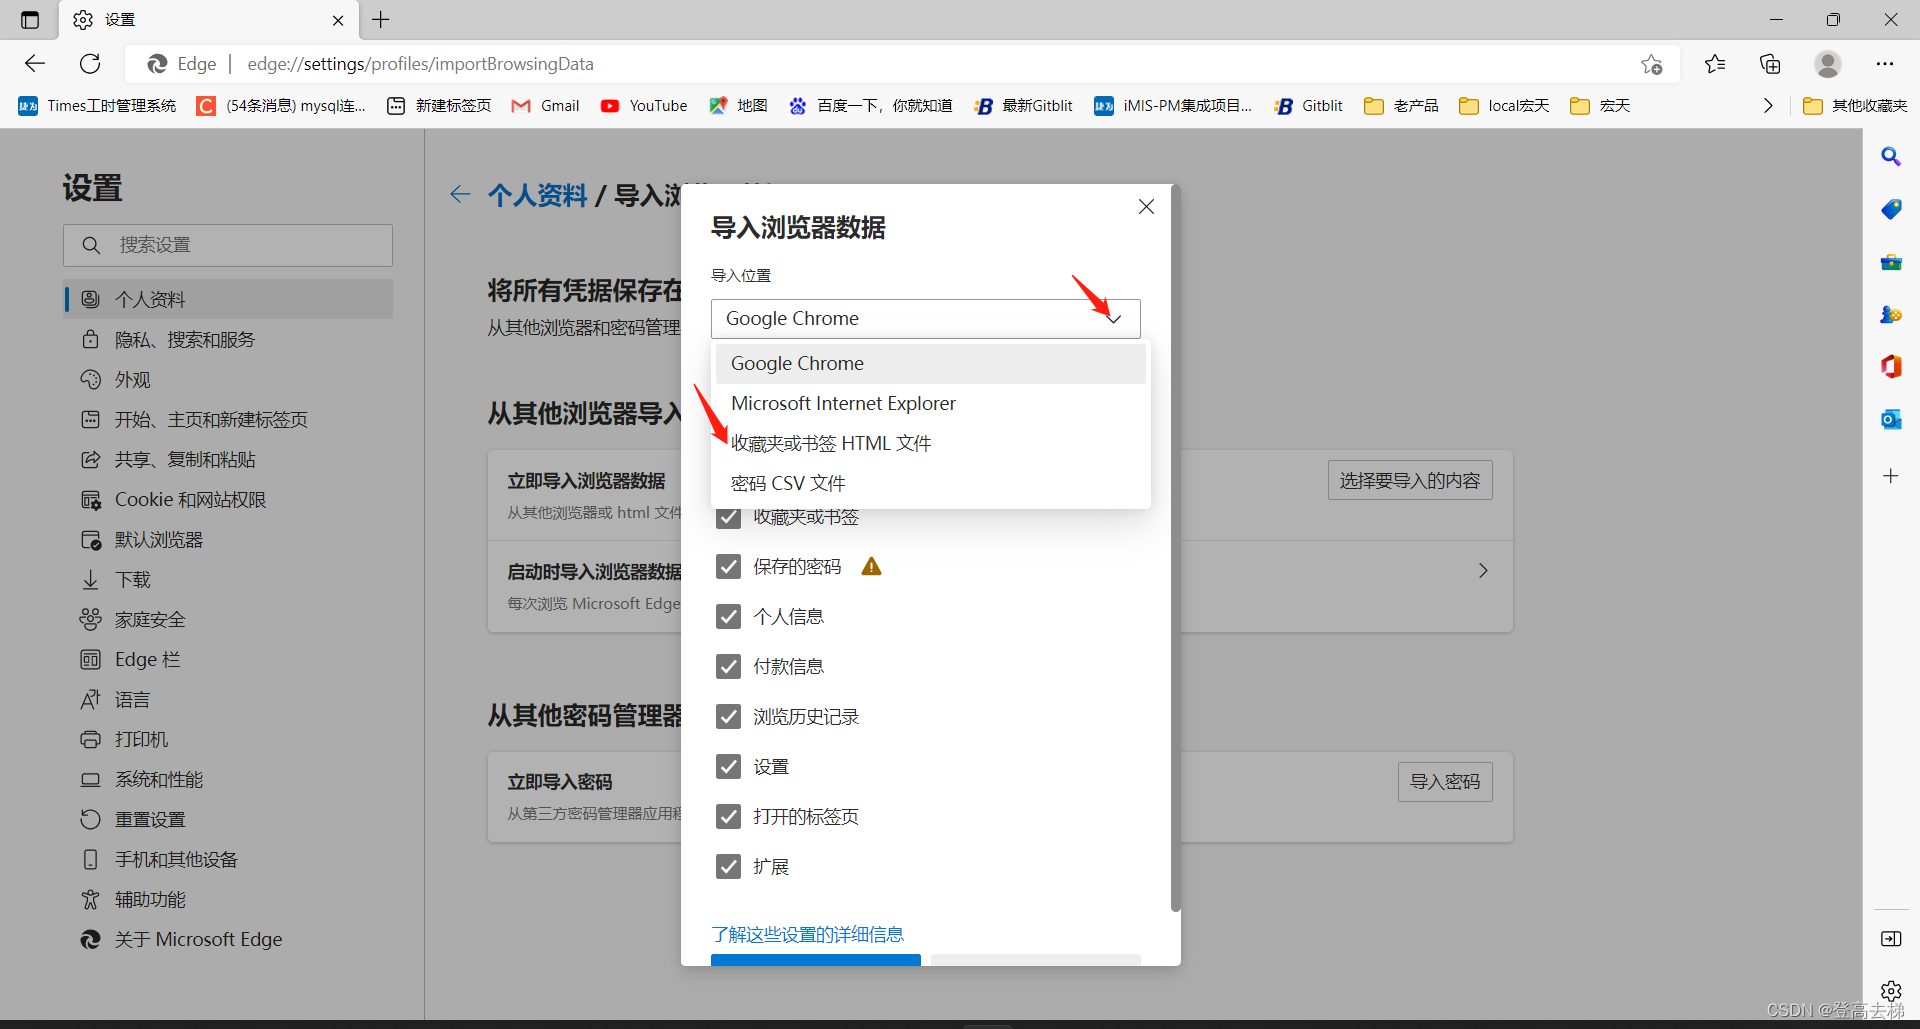1920x1029 pixels.
Task: Add page to favorites star icon
Action: [1651, 64]
